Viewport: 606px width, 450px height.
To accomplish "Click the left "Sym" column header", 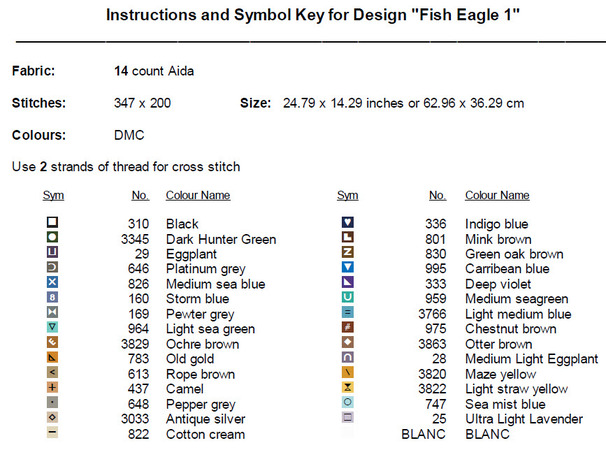I will [53, 196].
